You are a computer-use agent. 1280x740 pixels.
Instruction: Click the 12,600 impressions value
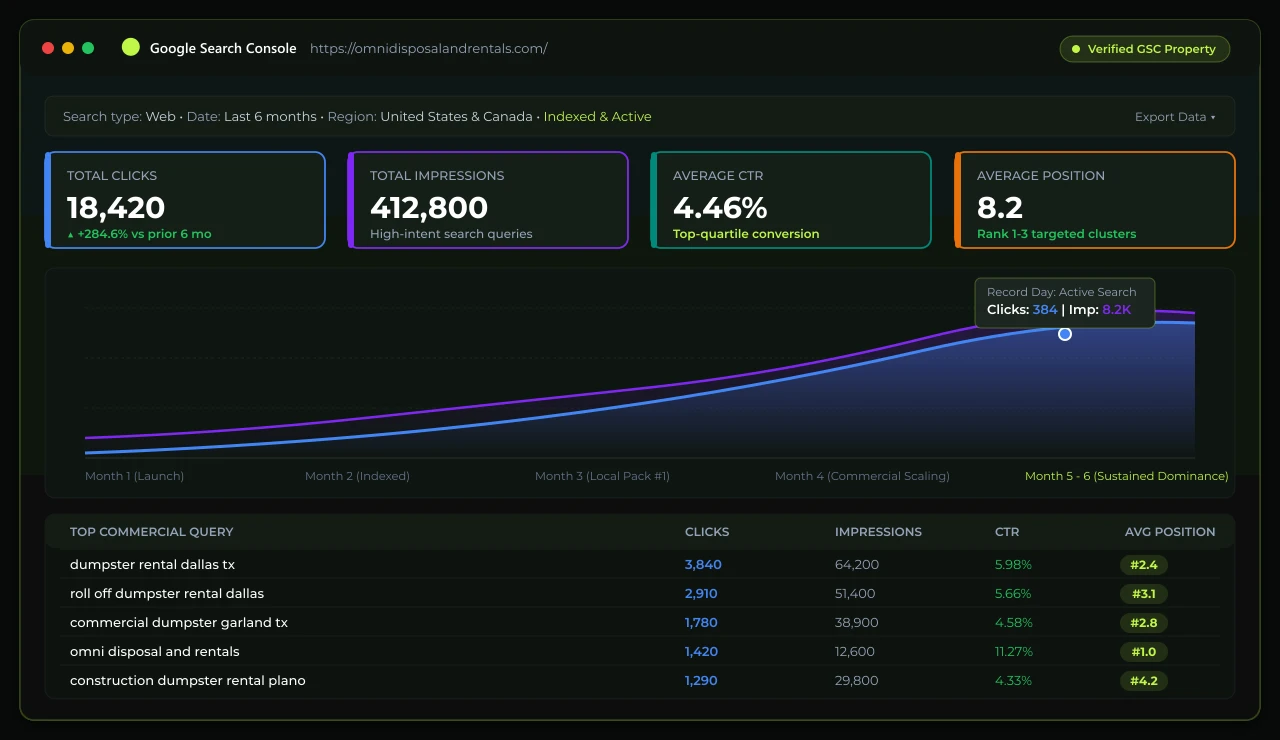855,652
